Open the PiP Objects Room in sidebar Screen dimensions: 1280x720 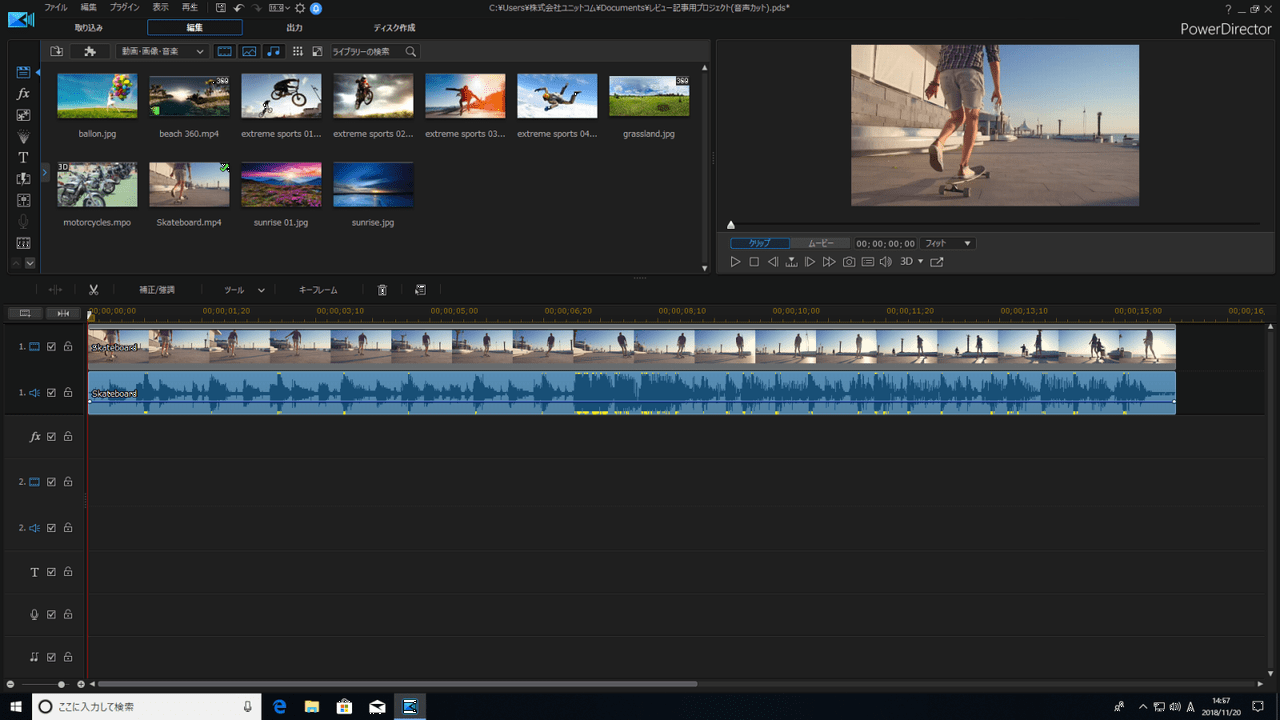[23, 115]
